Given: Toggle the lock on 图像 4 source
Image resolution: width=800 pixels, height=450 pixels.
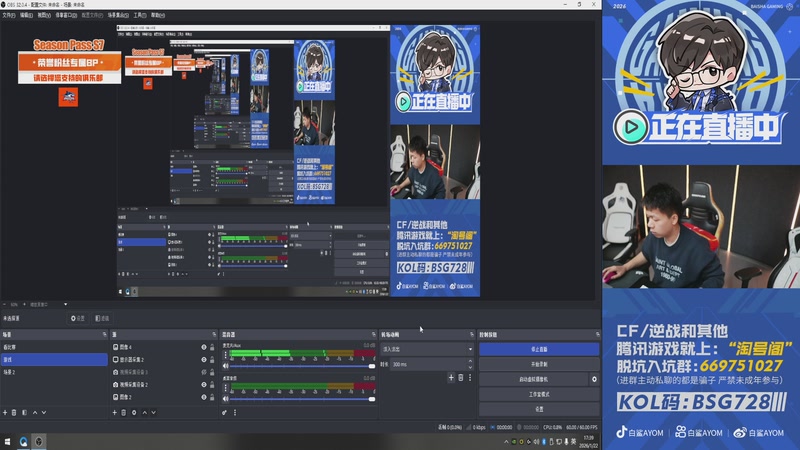Looking at the screenshot, I should tap(212, 347).
